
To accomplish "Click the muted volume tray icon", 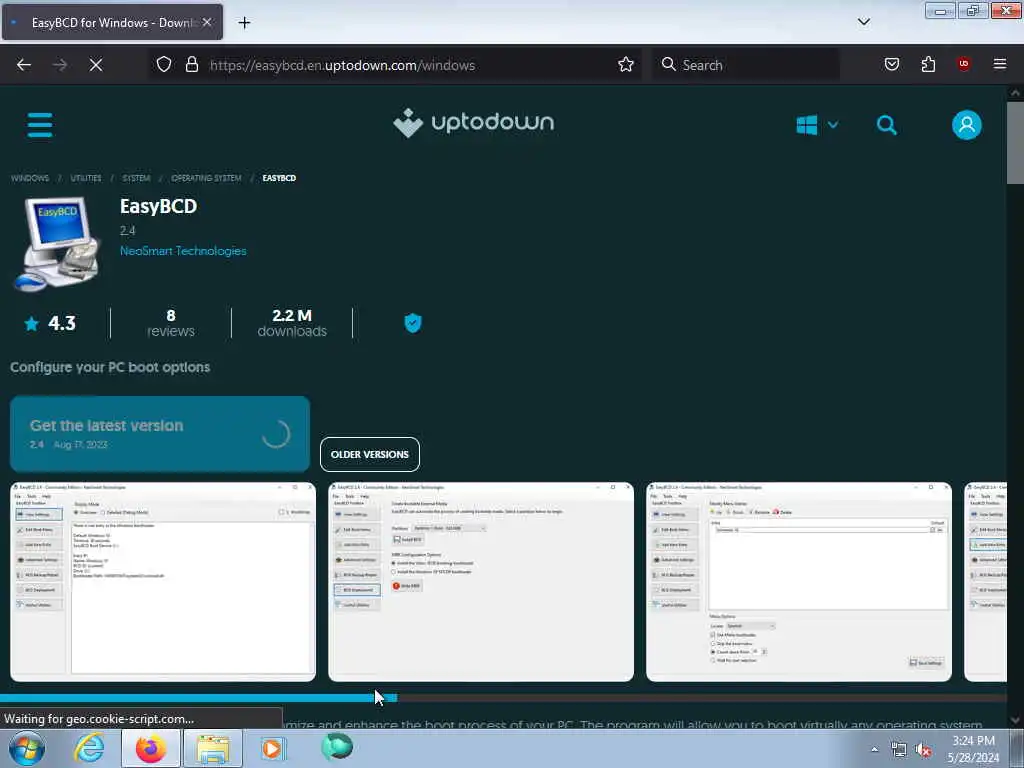I will pos(923,750).
